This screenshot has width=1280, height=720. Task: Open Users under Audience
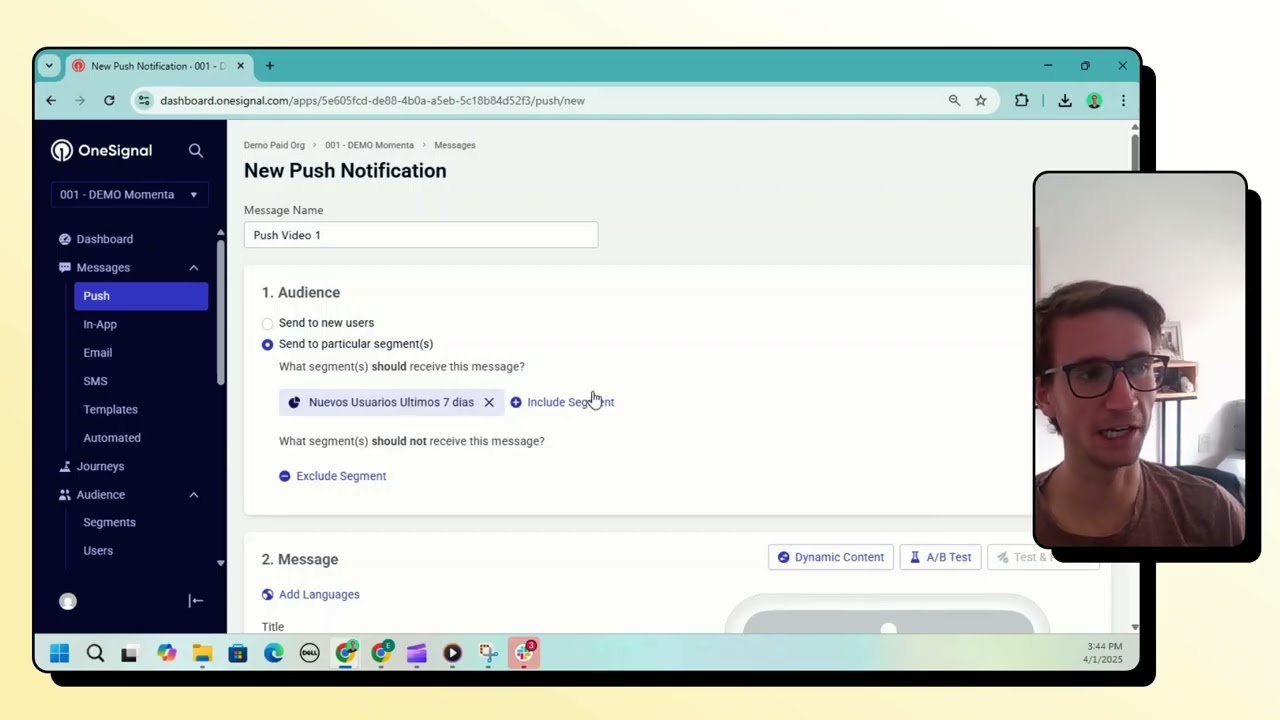(98, 551)
